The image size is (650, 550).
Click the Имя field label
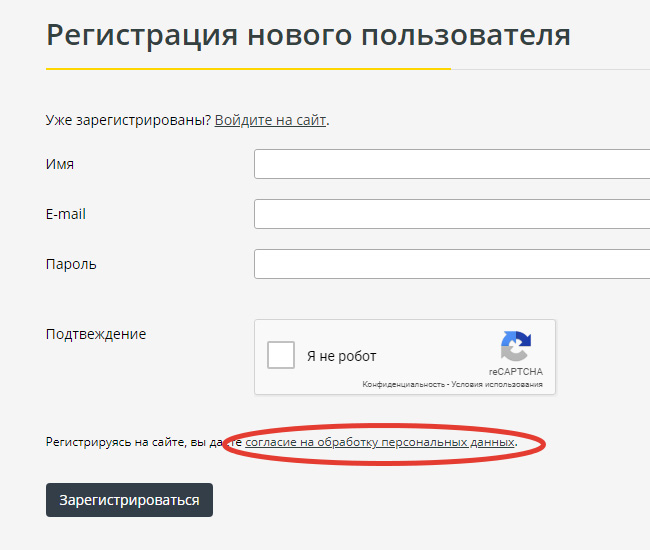point(60,164)
